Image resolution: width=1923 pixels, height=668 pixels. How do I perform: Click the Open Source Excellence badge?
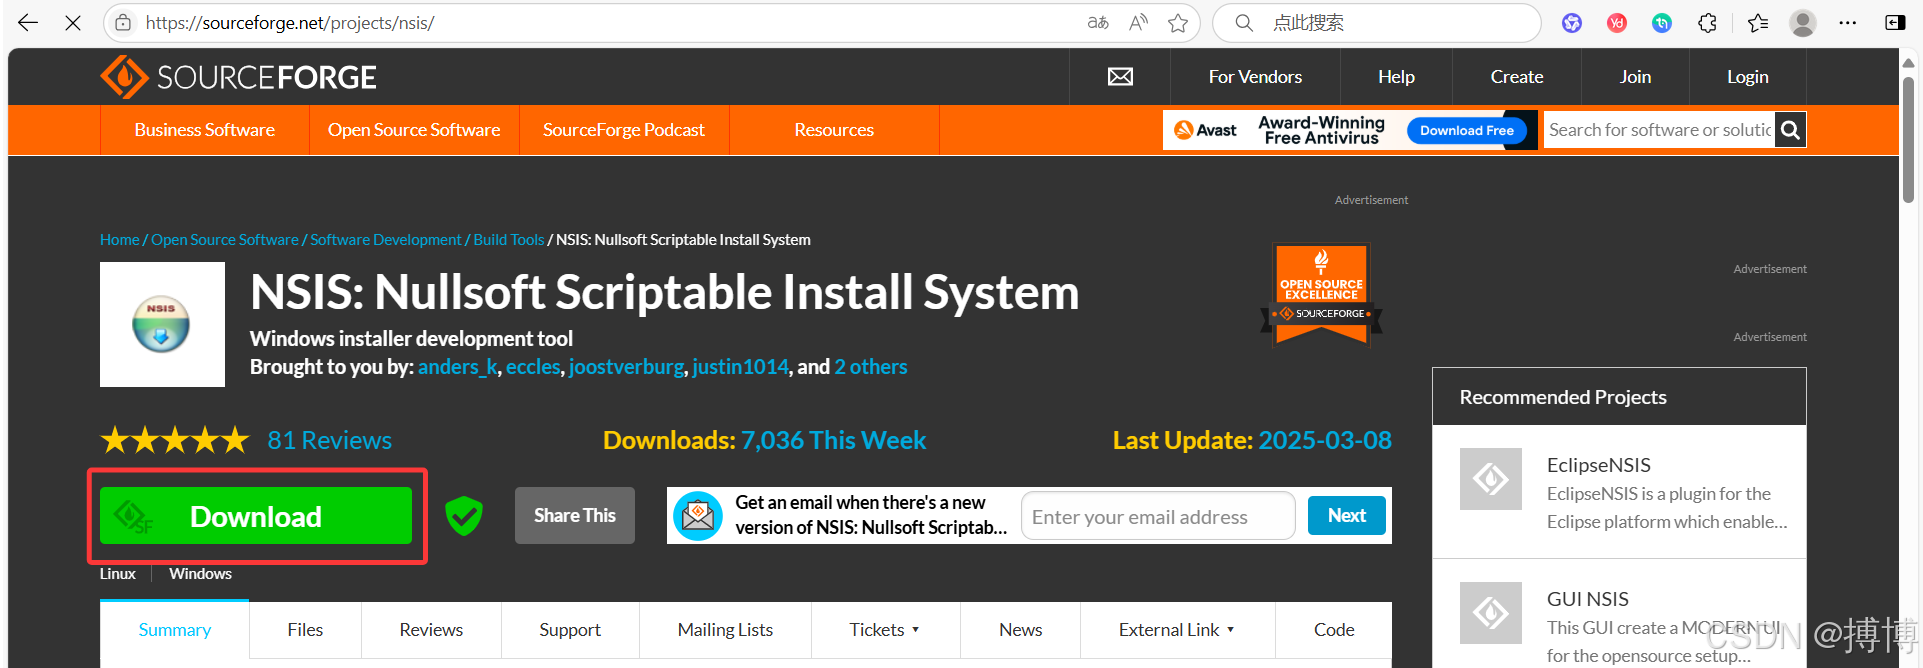pos(1321,295)
